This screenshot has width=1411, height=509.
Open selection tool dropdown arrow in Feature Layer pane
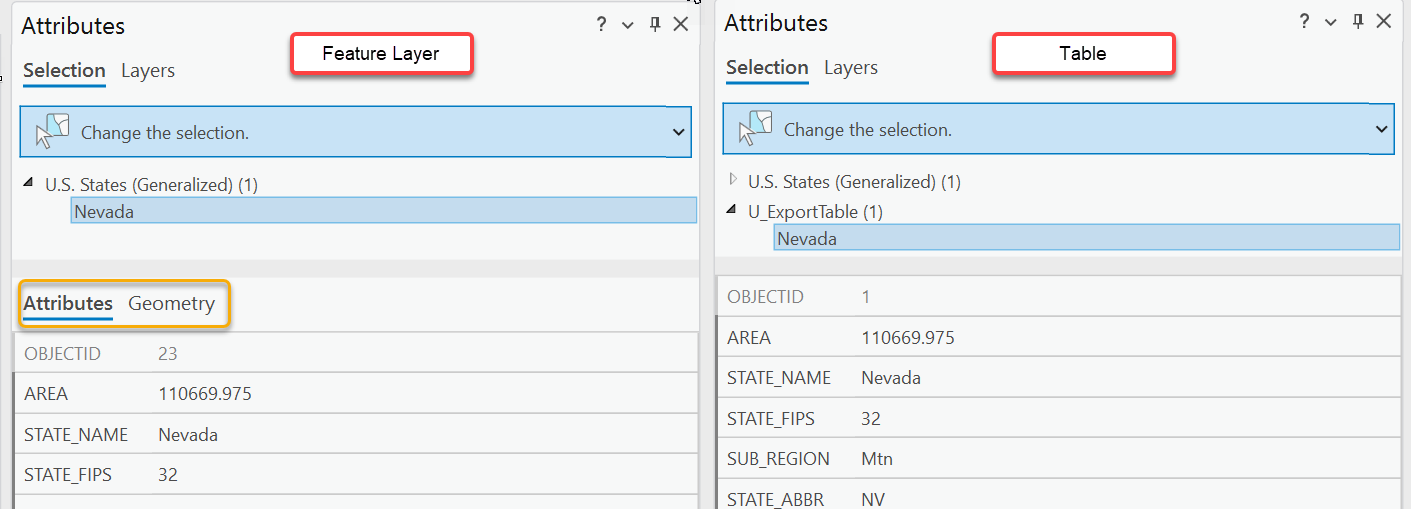point(678,132)
